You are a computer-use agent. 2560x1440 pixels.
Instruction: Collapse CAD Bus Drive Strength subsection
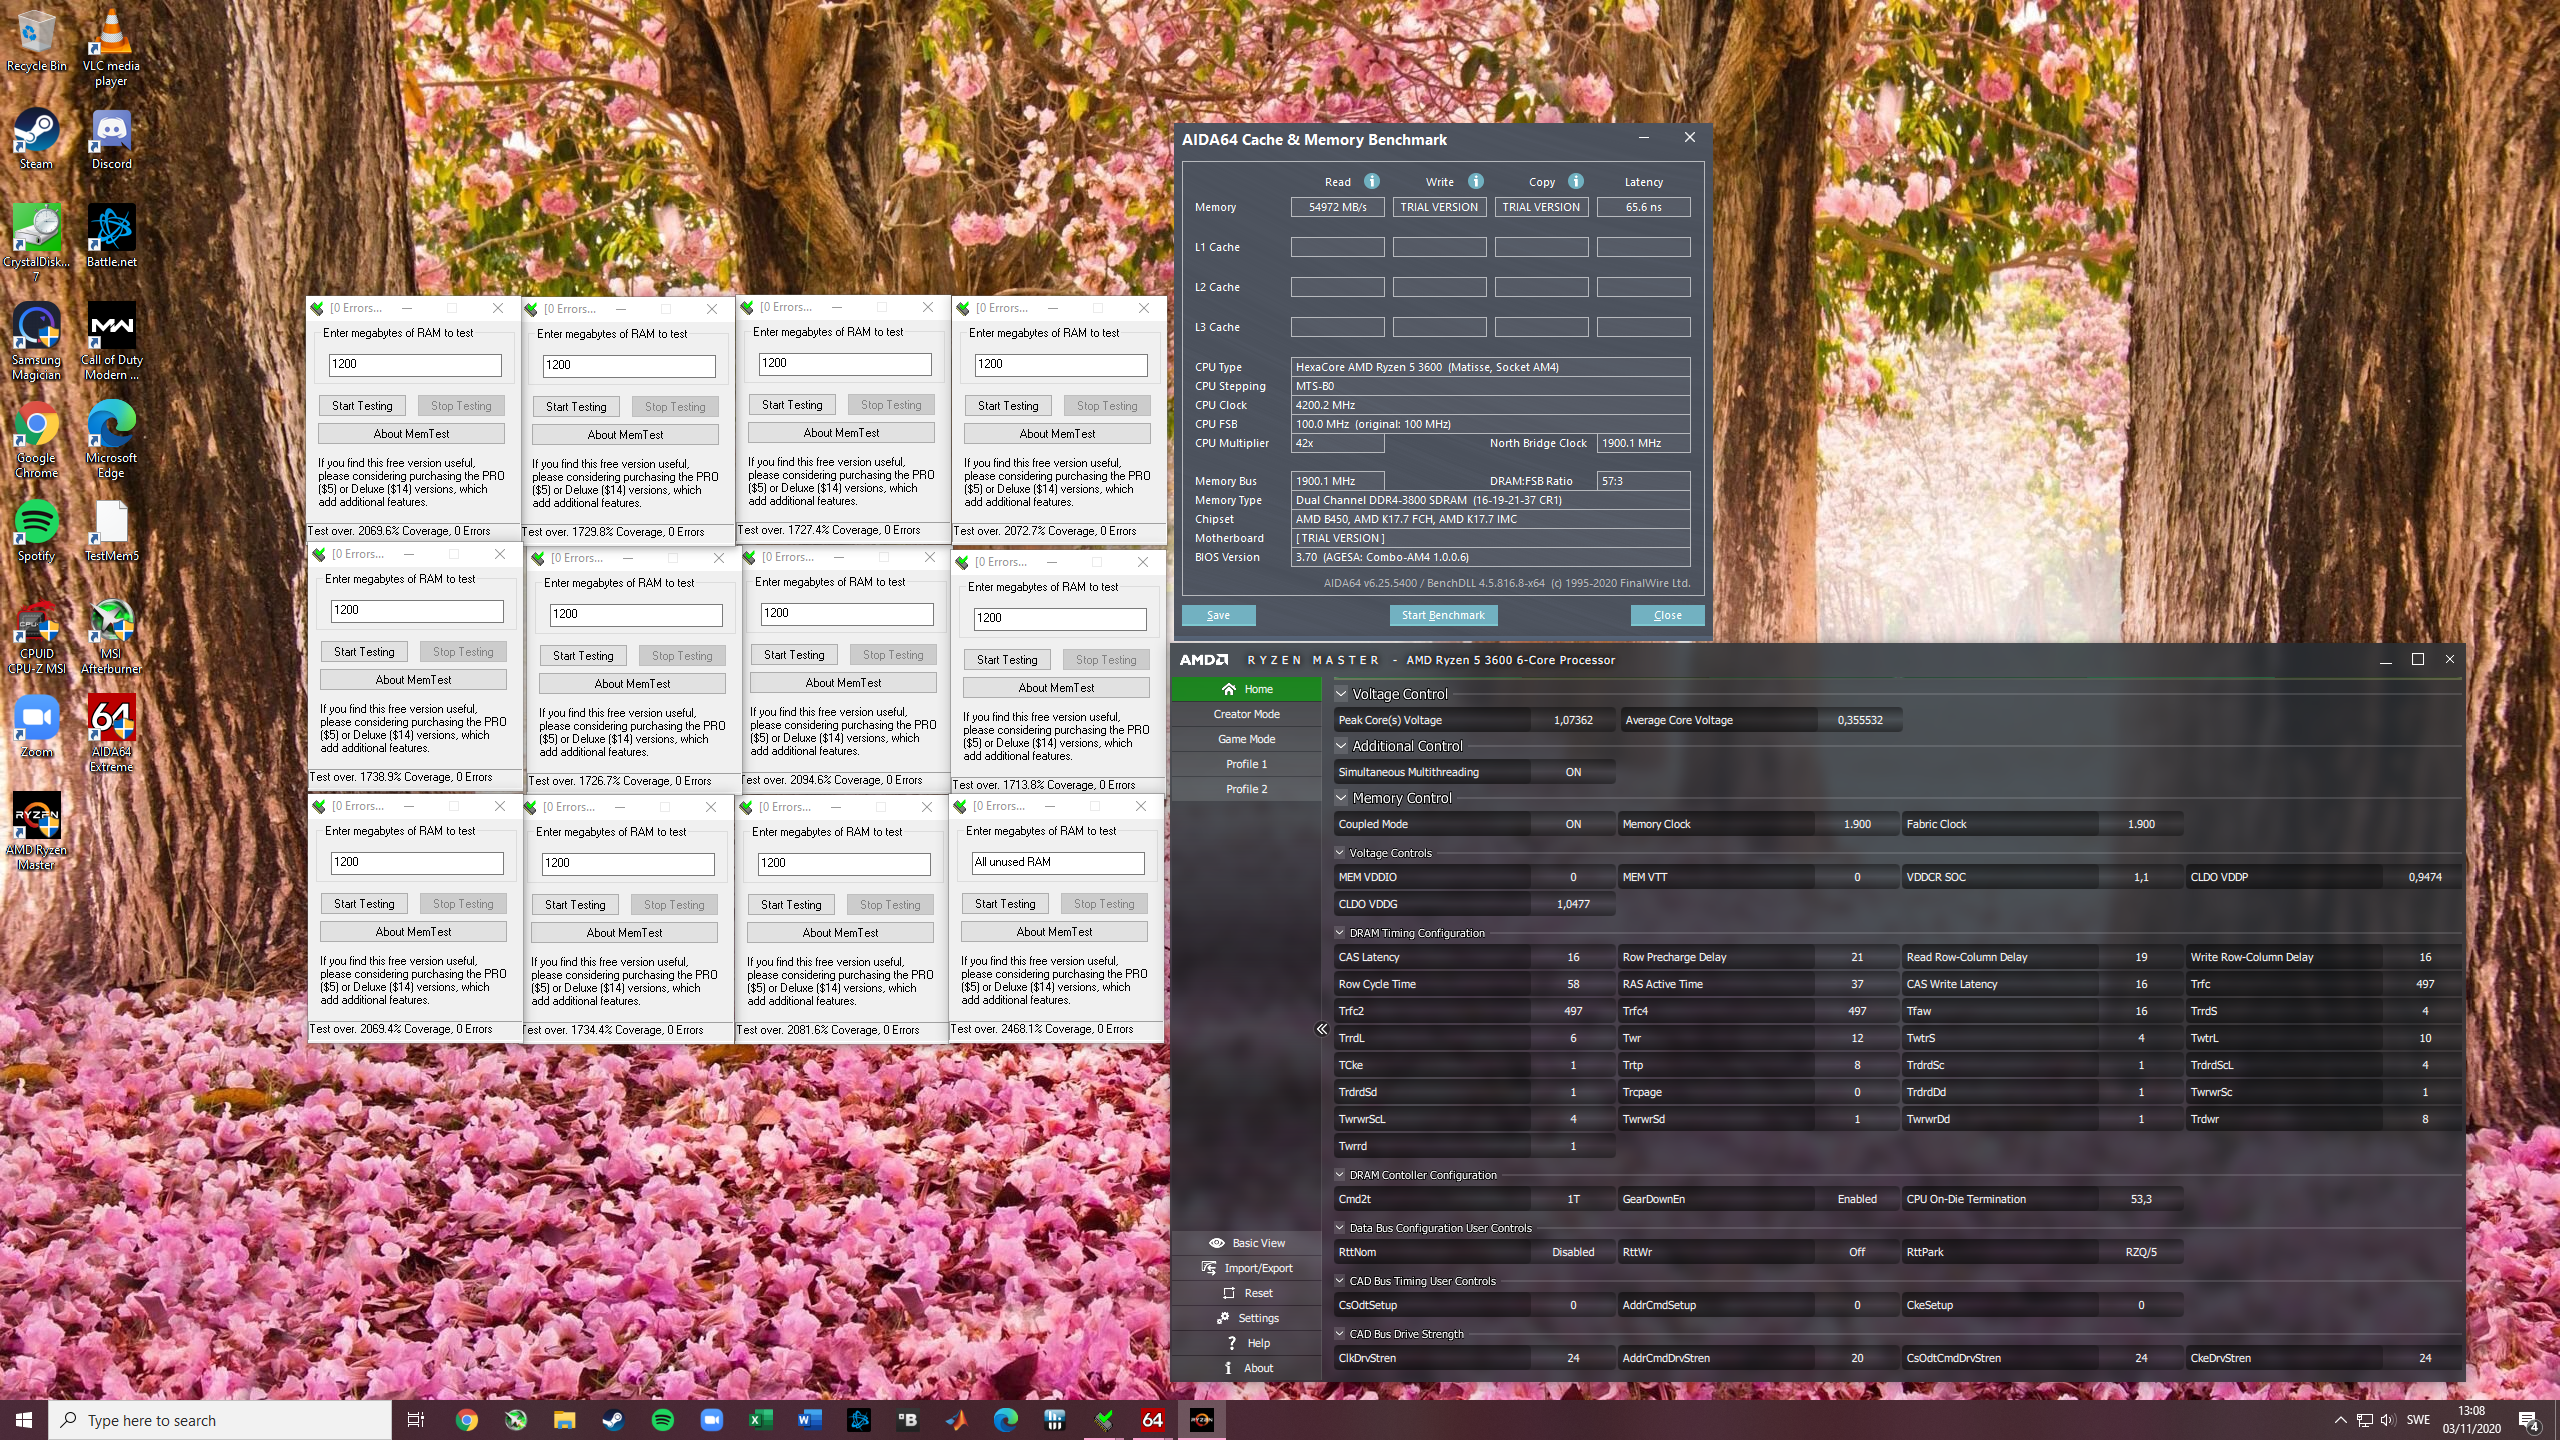[1340, 1334]
